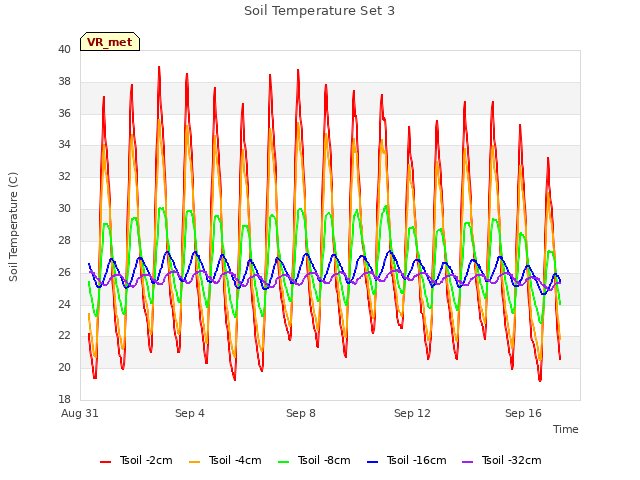Select the Tsoil -4cm legend label
This screenshot has width=640, height=480.
[235, 460]
